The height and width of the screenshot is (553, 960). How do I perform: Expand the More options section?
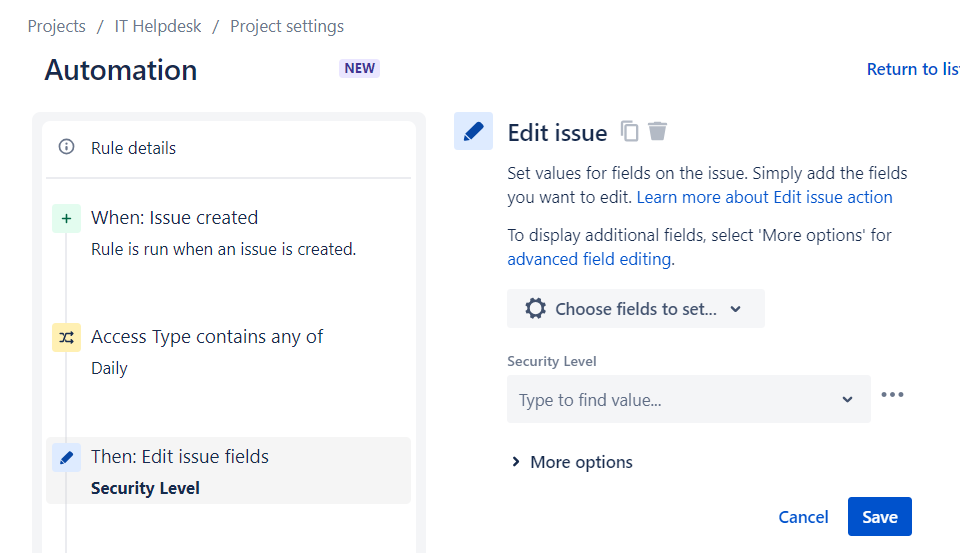(x=572, y=462)
